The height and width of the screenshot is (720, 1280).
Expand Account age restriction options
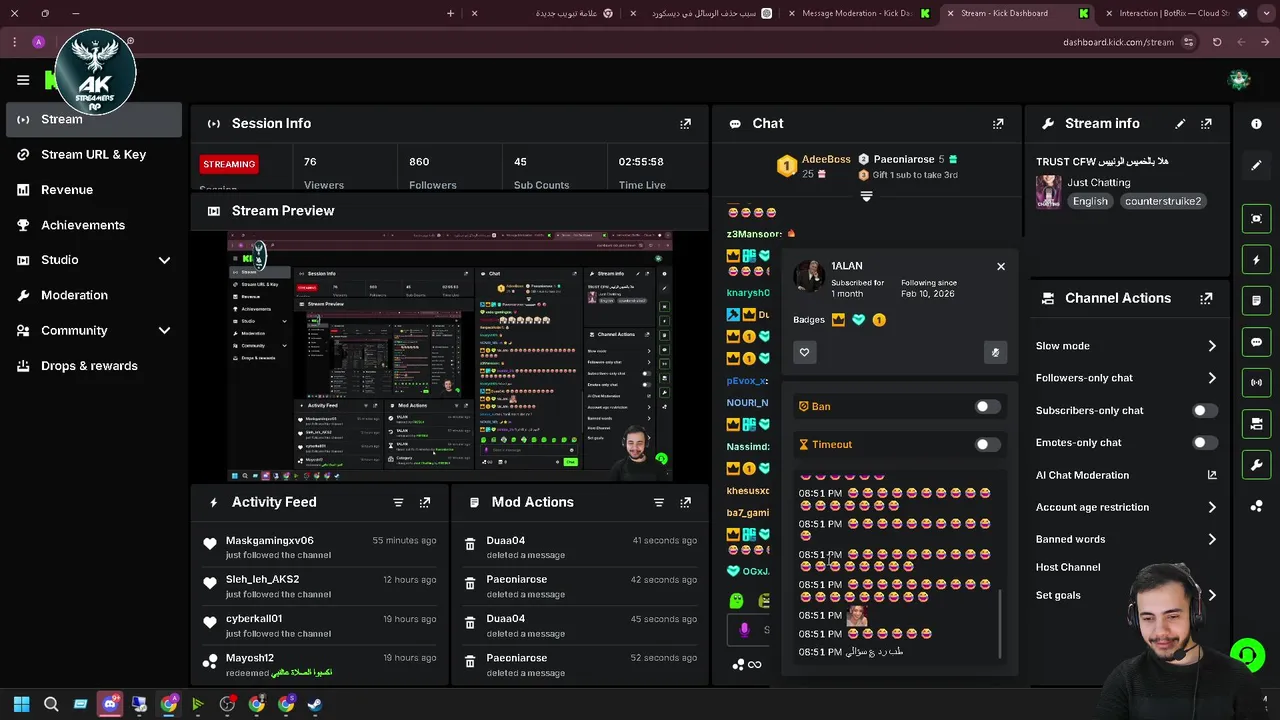point(1212,508)
